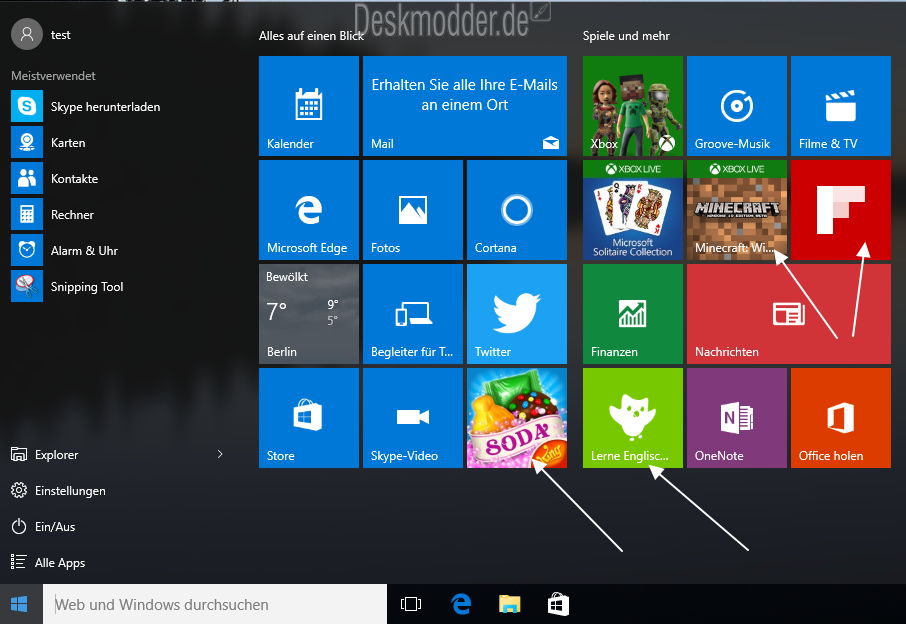Screen dimensions: 906x624
Task: Open the Finanzen tile
Action: point(633,314)
